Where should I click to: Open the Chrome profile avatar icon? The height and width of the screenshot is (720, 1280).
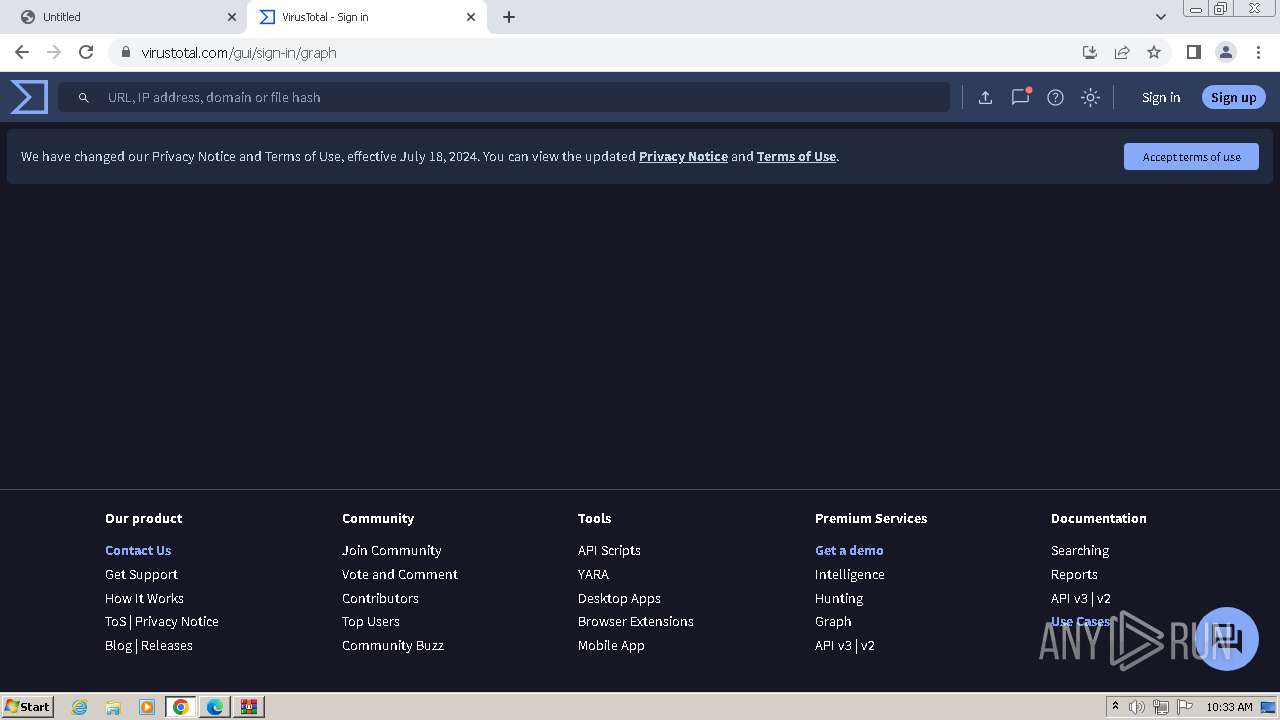pyautogui.click(x=1225, y=52)
